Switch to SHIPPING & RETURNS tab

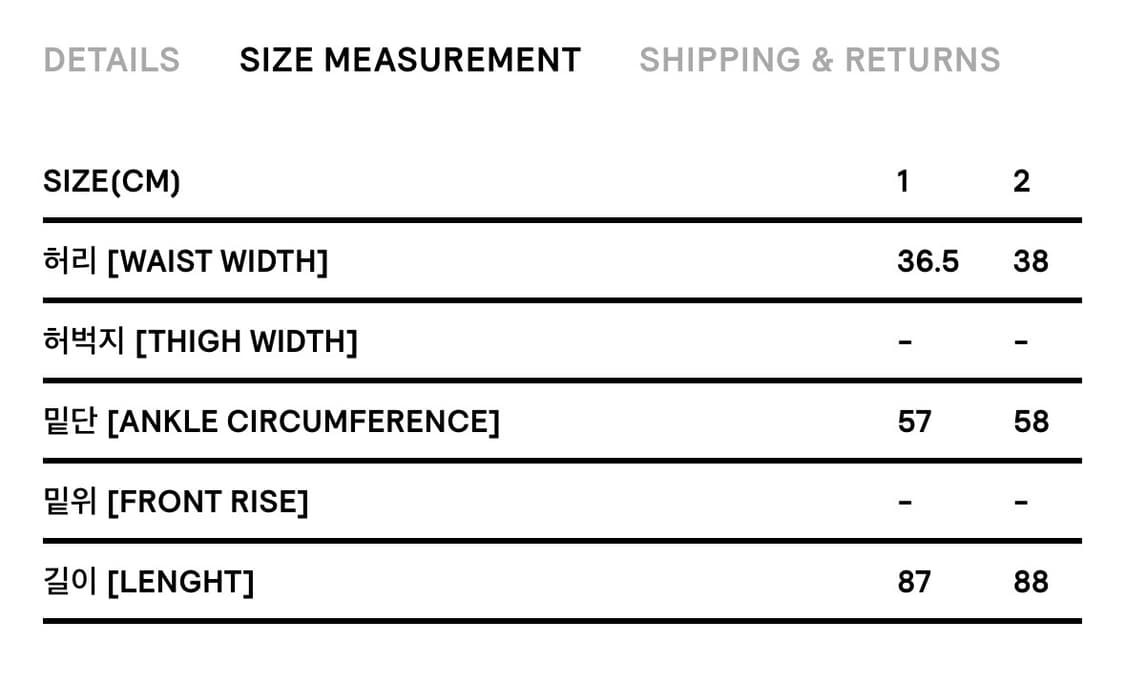tap(819, 60)
